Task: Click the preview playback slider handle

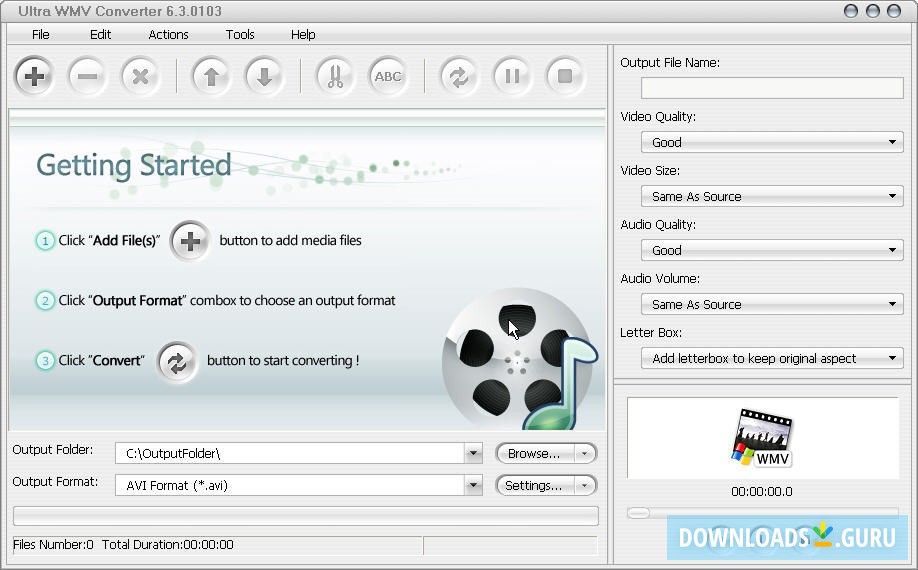Action: point(638,513)
